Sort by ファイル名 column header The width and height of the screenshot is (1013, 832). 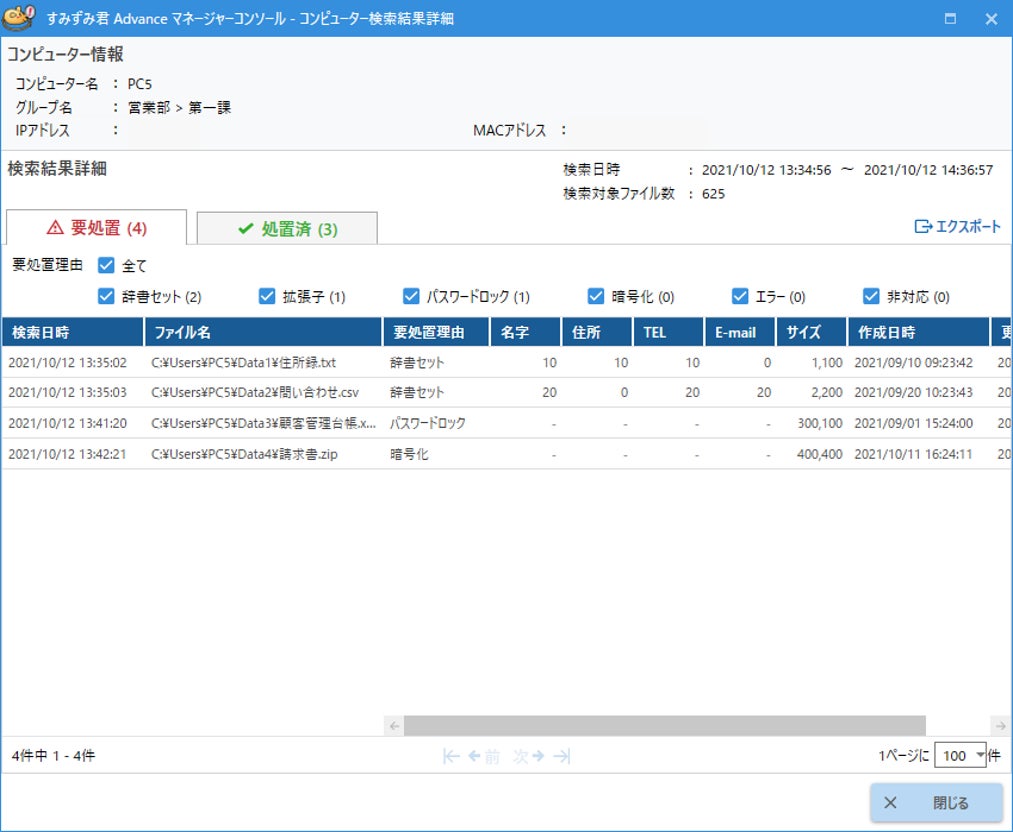264,332
